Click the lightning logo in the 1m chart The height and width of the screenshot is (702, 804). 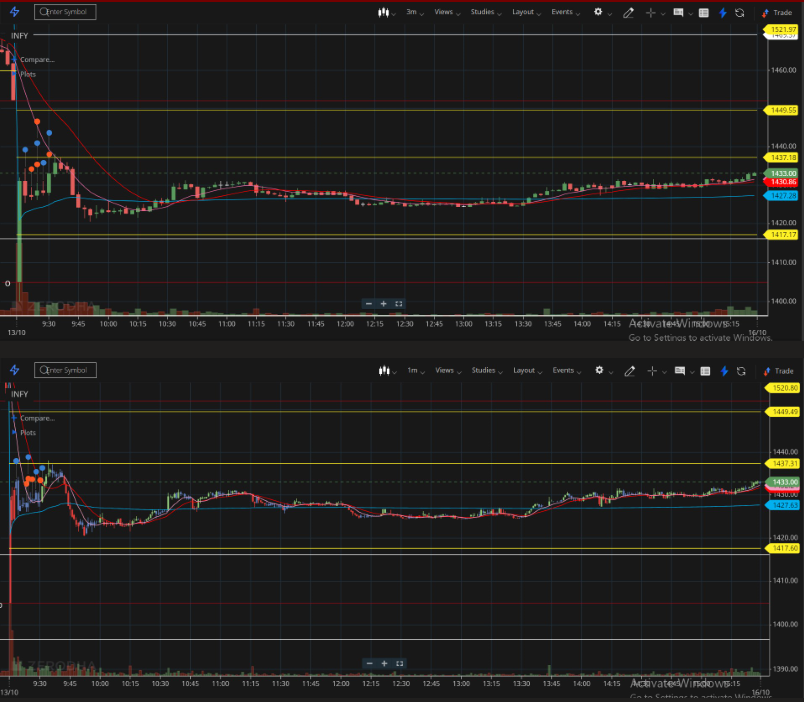point(14,370)
